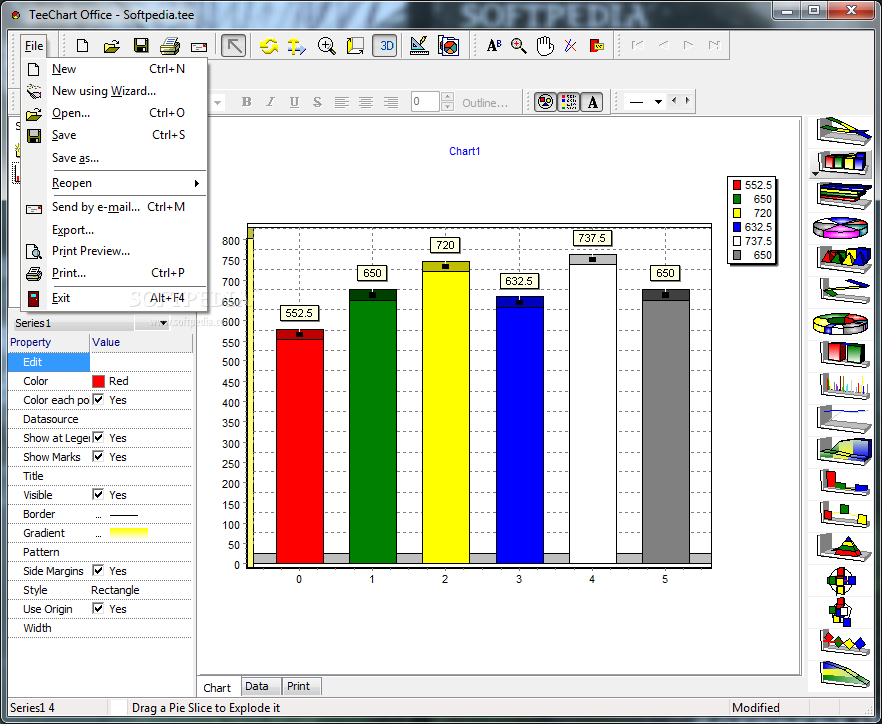Choose Exit from File menu
The height and width of the screenshot is (724, 882).
[x=115, y=298]
